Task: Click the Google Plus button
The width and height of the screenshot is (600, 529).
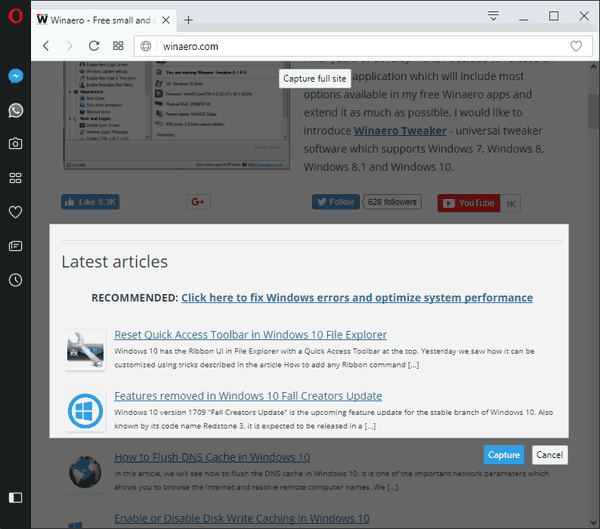Action: pos(198,202)
